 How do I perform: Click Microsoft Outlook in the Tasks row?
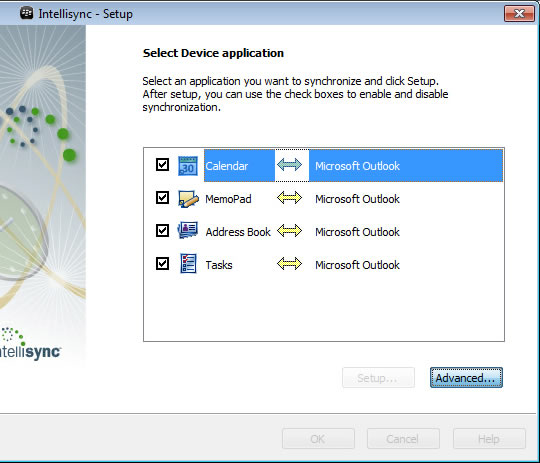coord(357,265)
